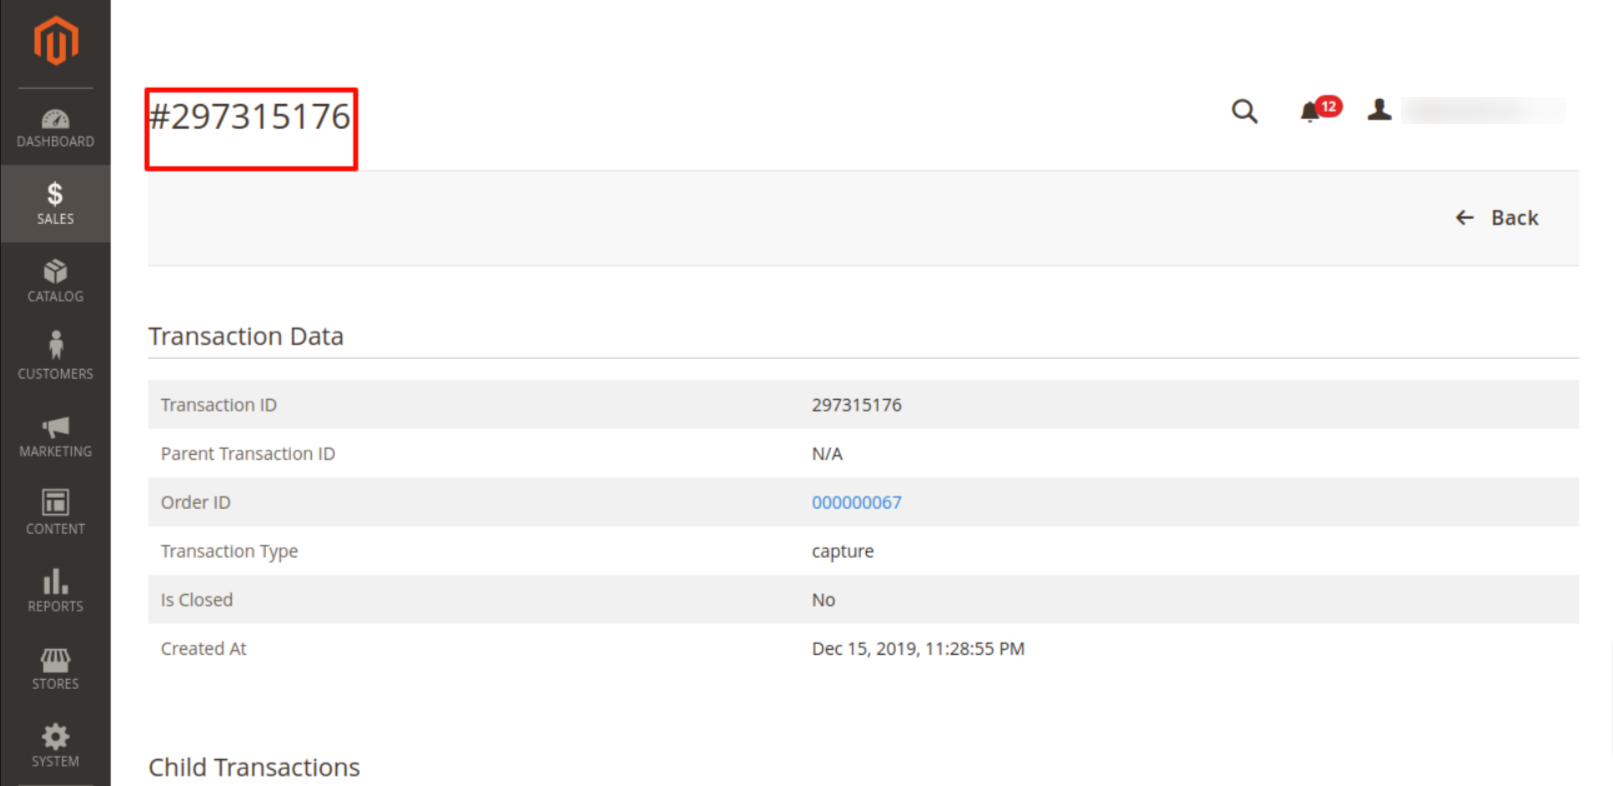Open order ID 000000067 link
The image size is (1613, 786).
click(x=856, y=502)
